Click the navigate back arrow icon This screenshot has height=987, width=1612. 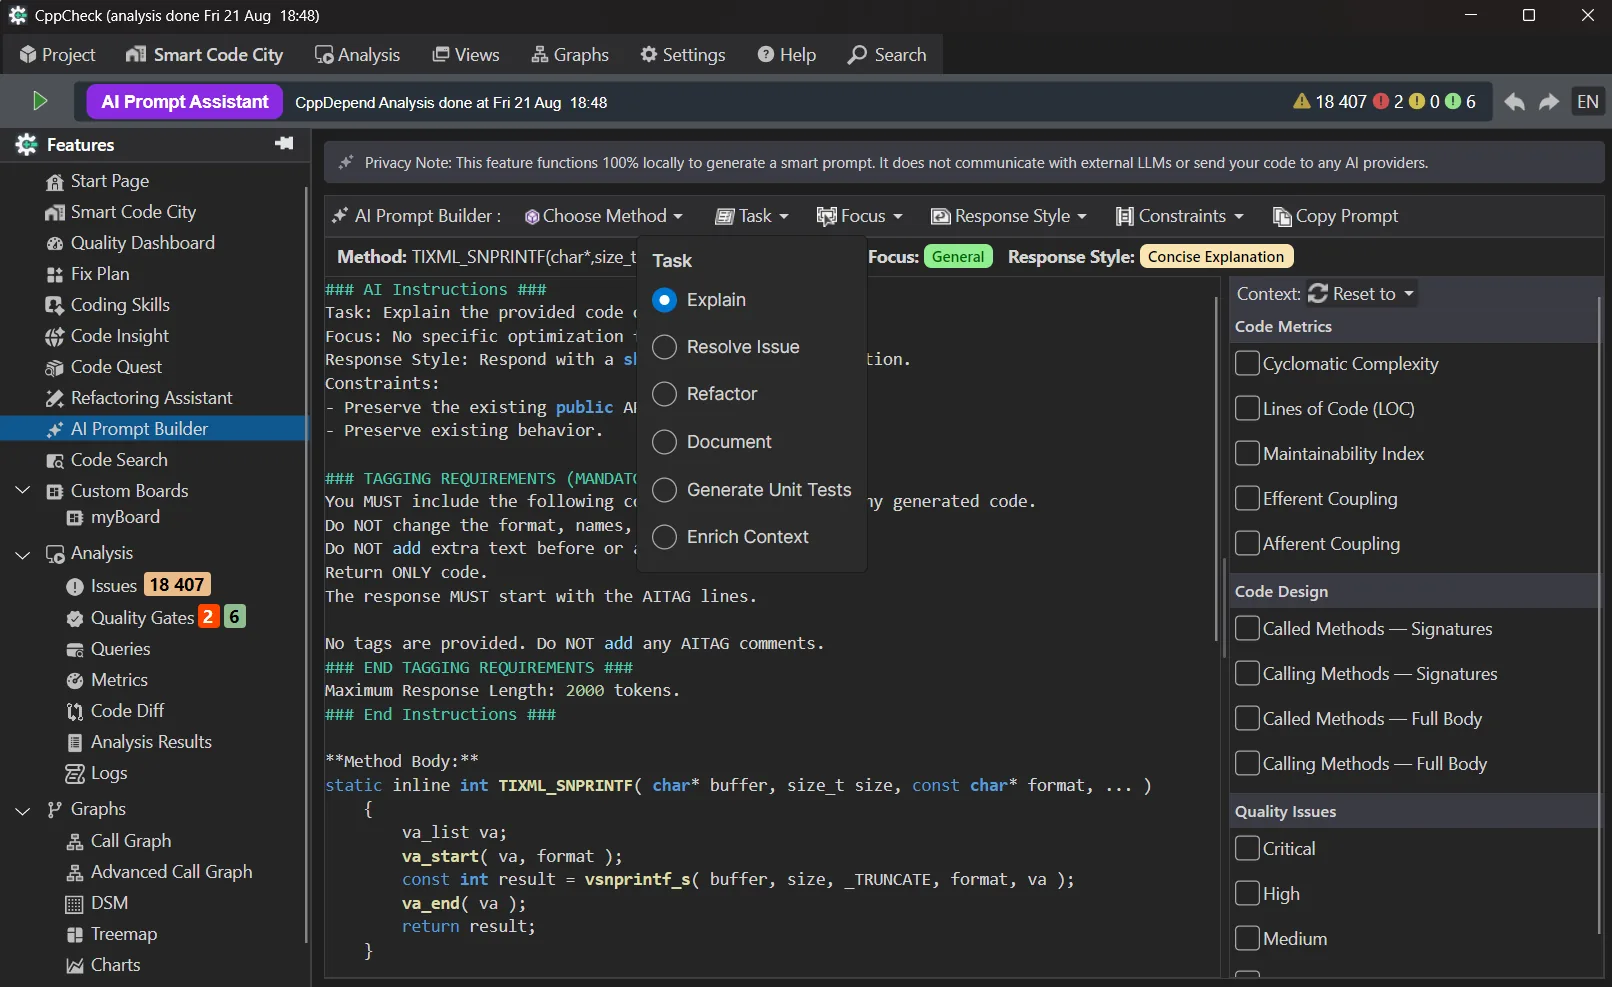tap(1514, 102)
